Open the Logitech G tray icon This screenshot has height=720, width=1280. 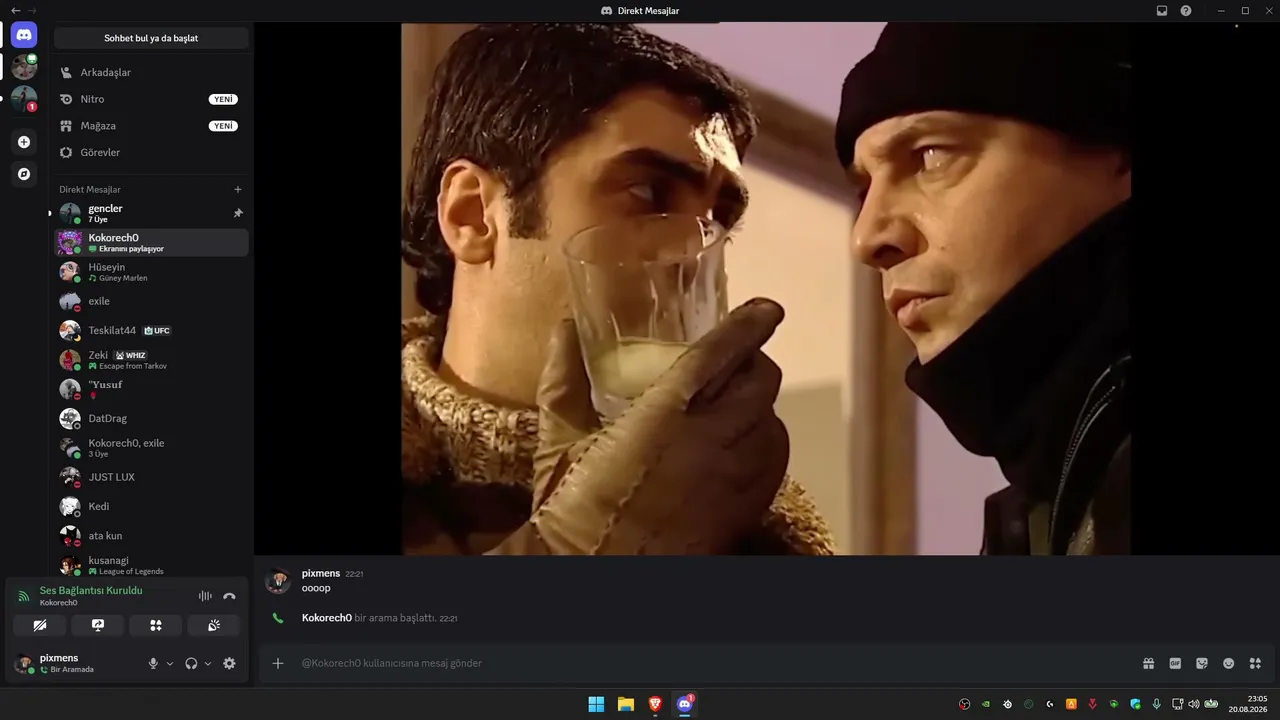1050,704
